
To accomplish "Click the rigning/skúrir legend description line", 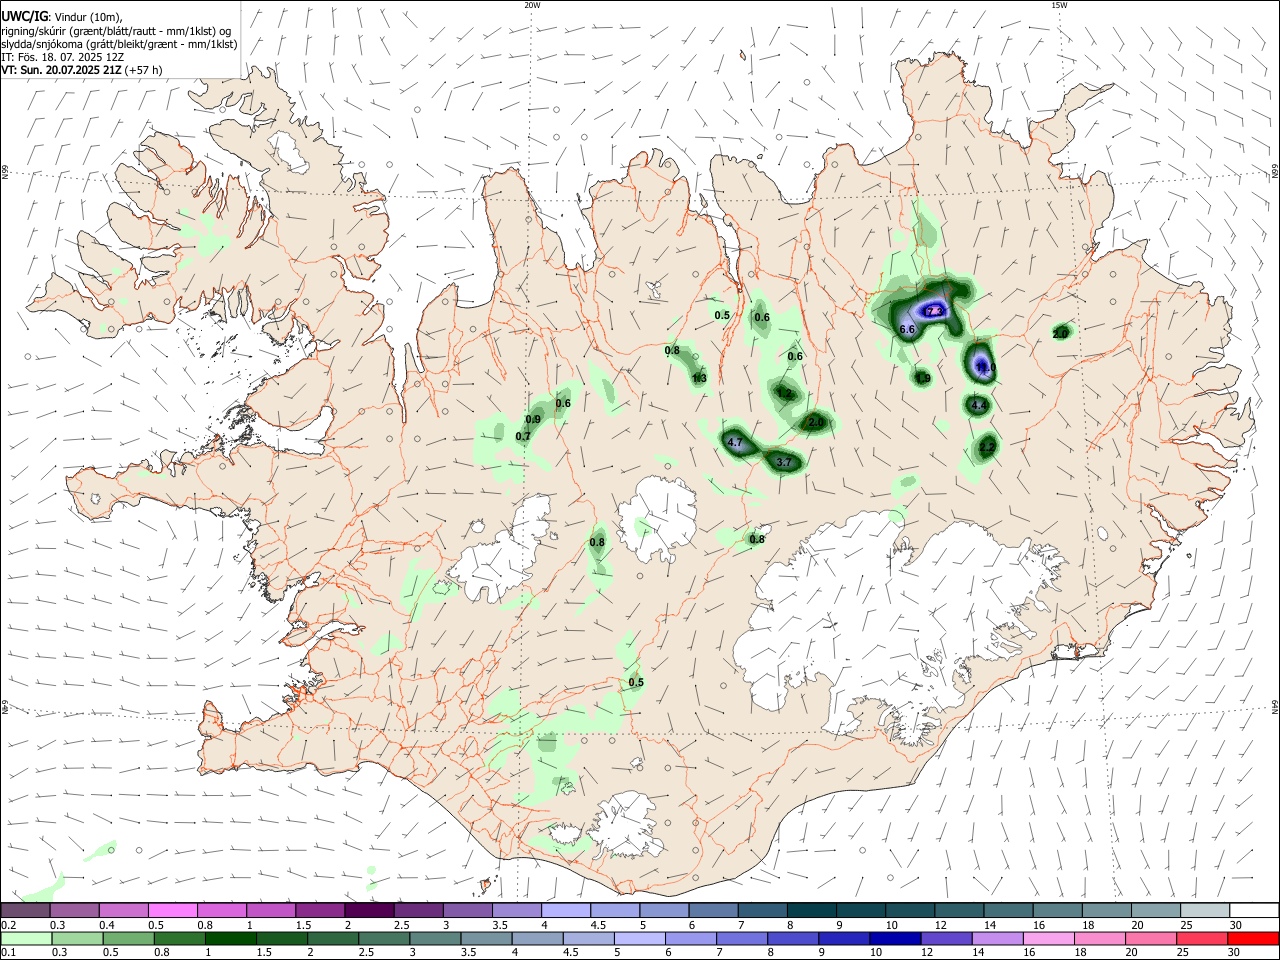I will 117,30.
